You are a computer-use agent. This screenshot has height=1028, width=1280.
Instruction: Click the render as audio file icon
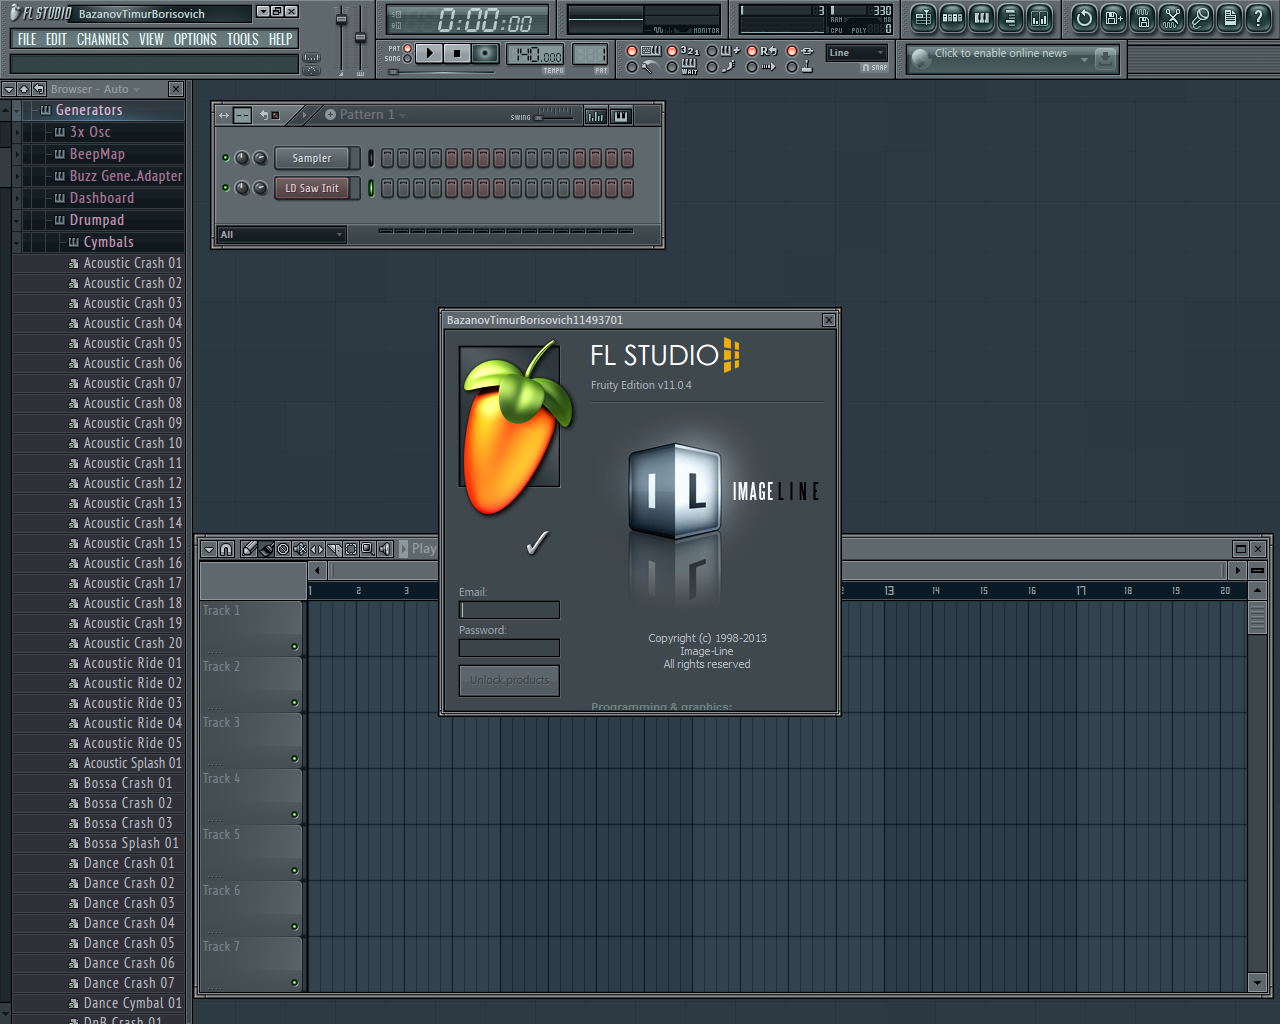click(1142, 17)
